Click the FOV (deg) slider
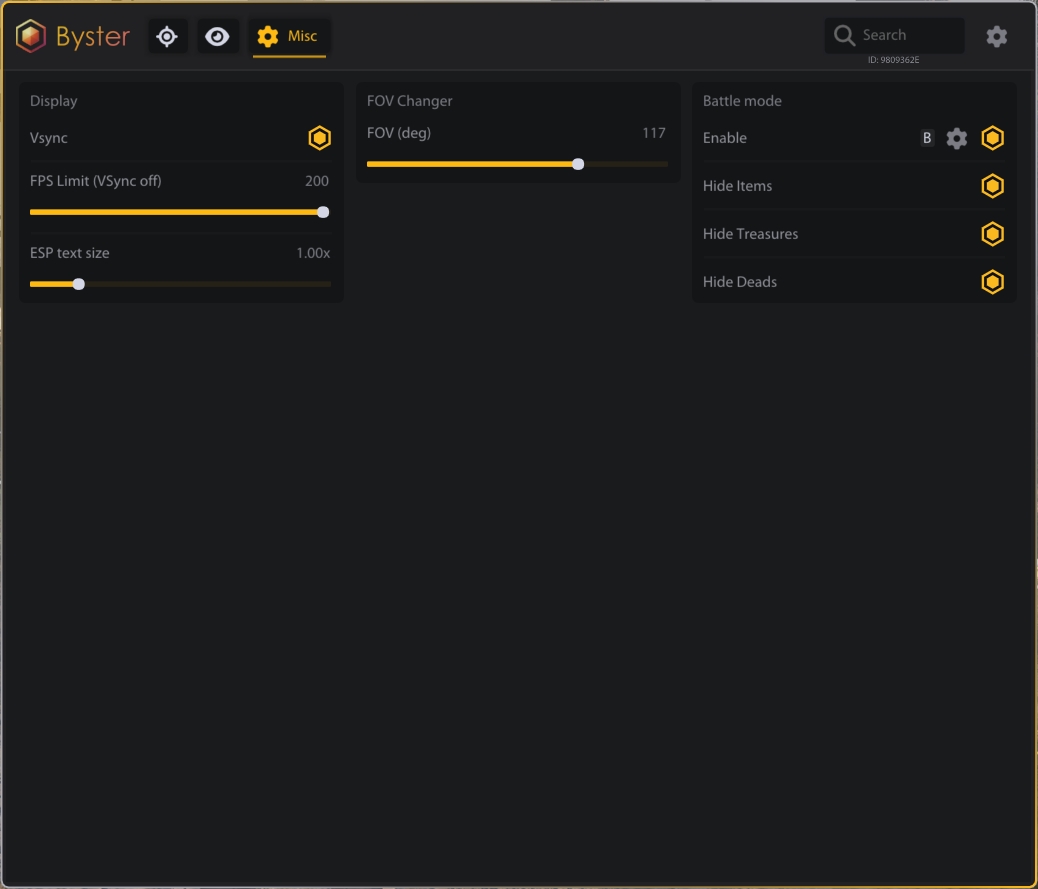Image resolution: width=1038 pixels, height=889 pixels. click(x=517, y=164)
